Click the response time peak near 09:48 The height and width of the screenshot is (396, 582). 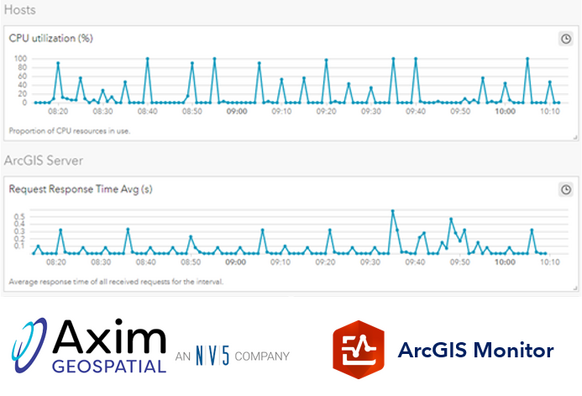(x=451, y=219)
